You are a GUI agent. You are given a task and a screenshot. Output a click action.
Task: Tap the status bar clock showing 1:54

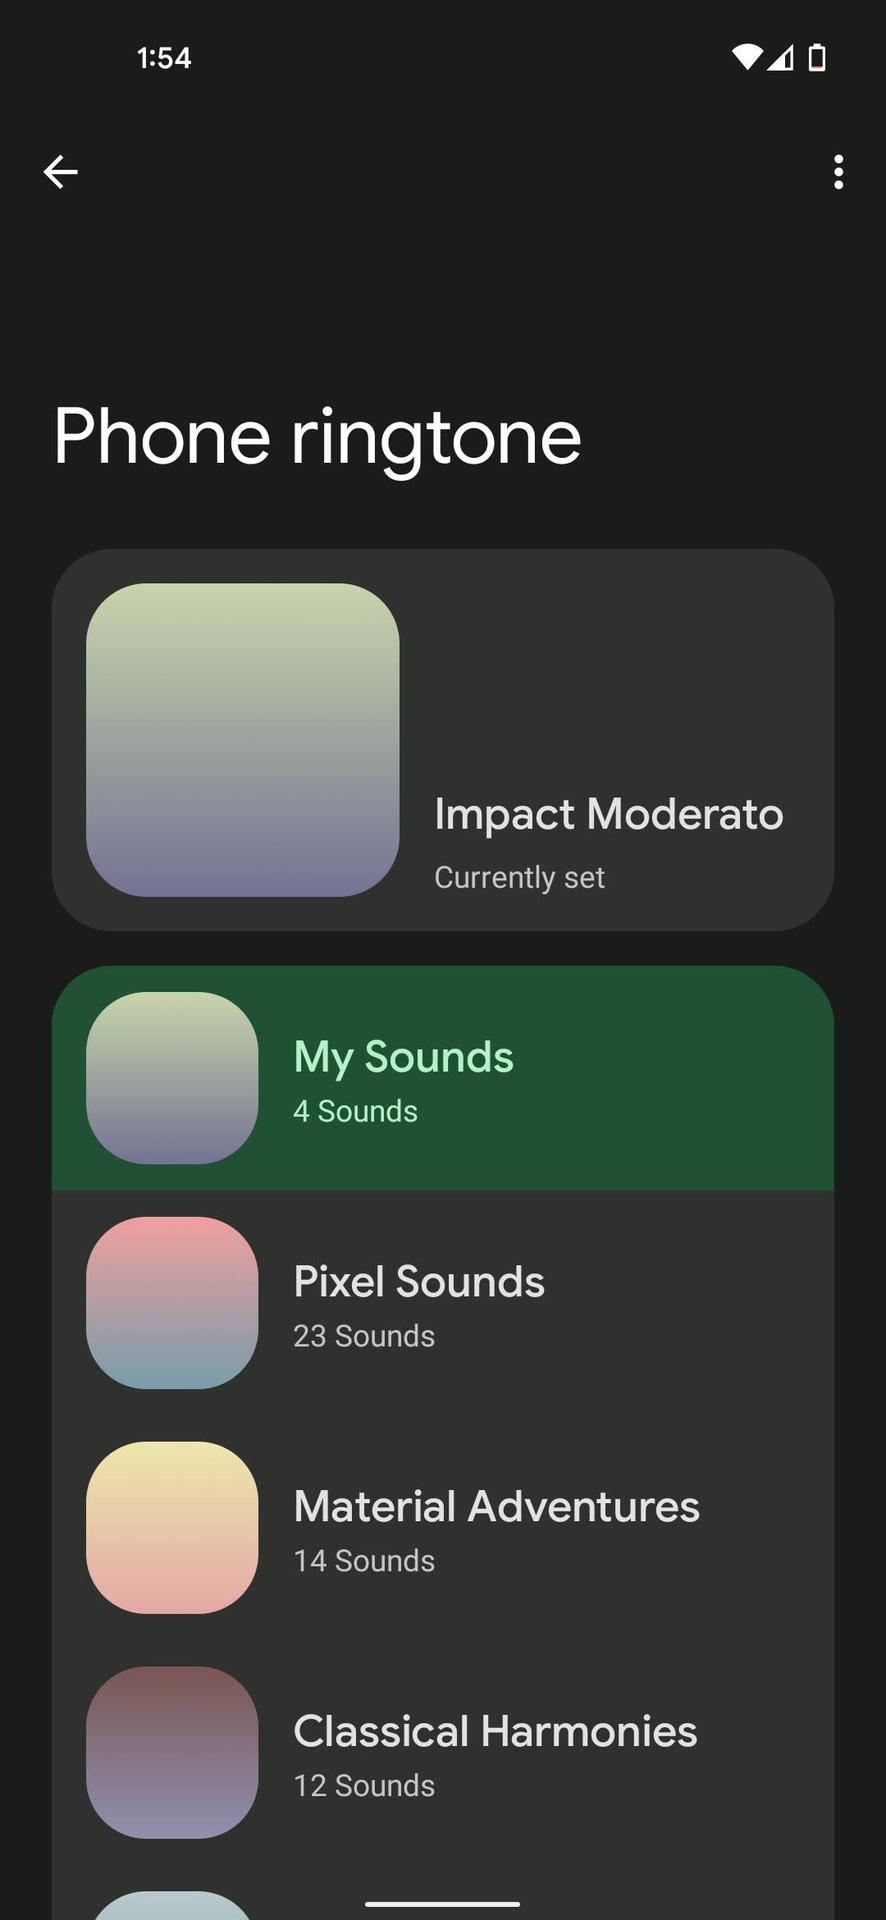(164, 58)
